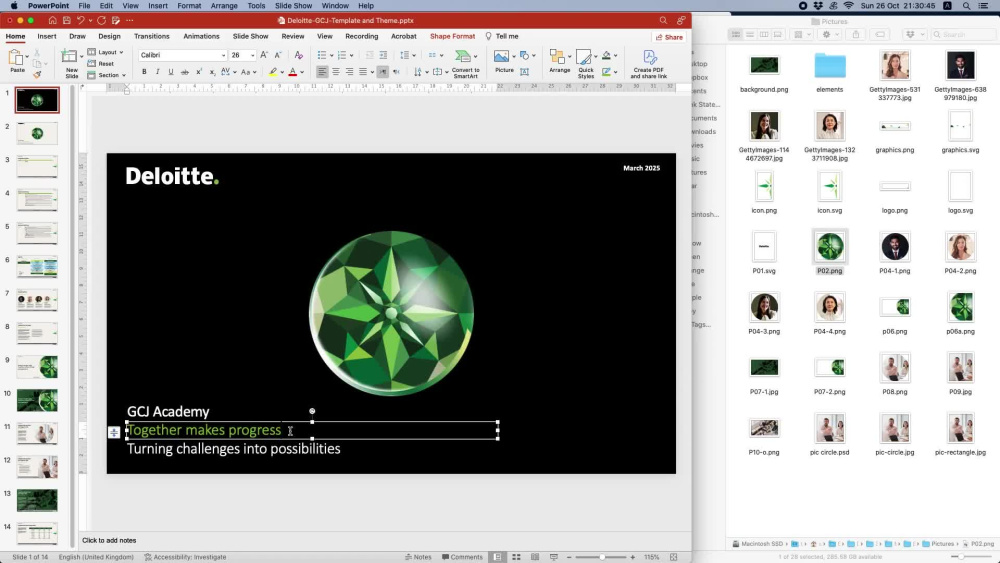Start Slide Show from status bar
1000x563 pixels.
coord(554,557)
